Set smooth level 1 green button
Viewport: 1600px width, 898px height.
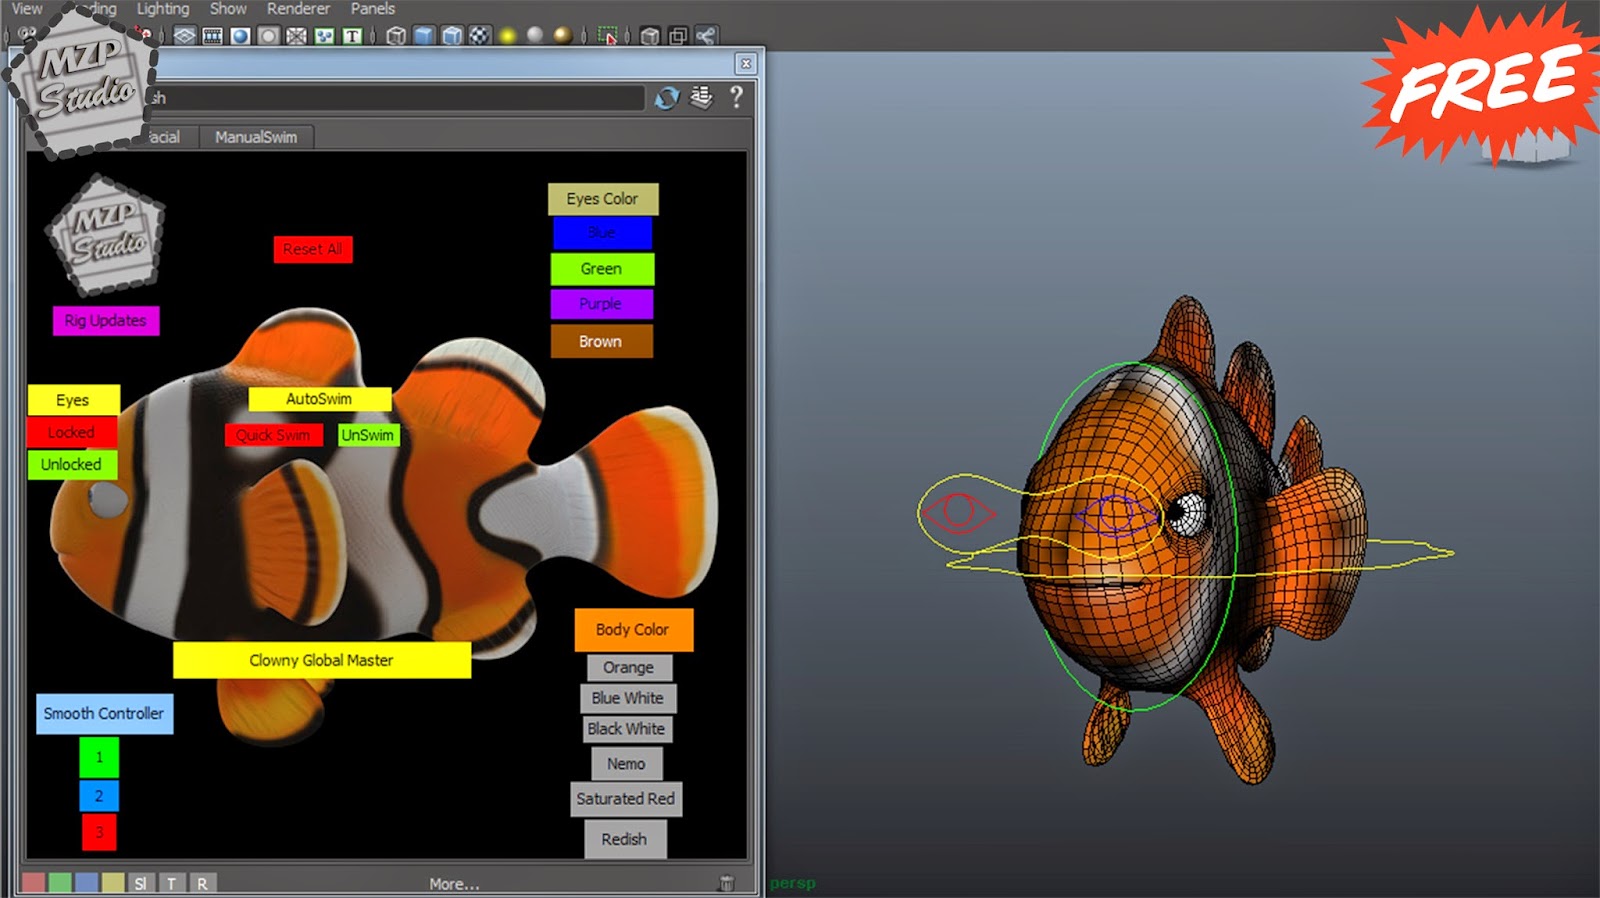tap(99, 757)
